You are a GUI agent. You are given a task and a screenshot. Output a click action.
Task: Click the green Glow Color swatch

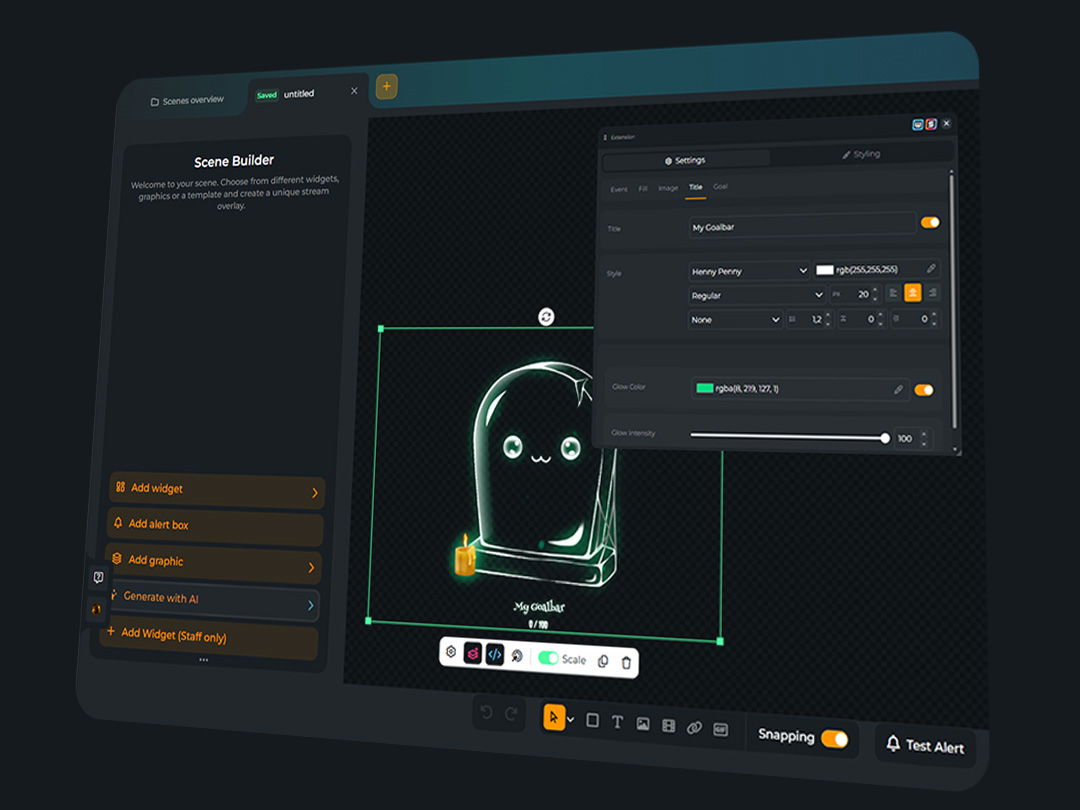pos(705,388)
